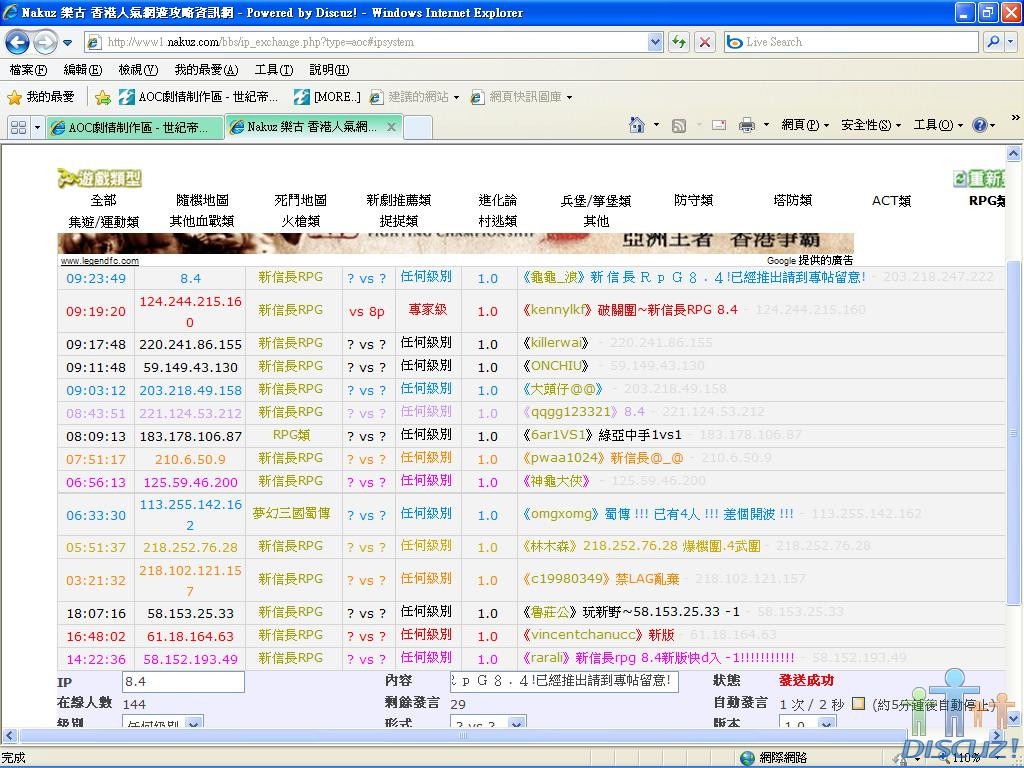
Task: Click IP 220.241.86.155 cell
Action: point(190,344)
